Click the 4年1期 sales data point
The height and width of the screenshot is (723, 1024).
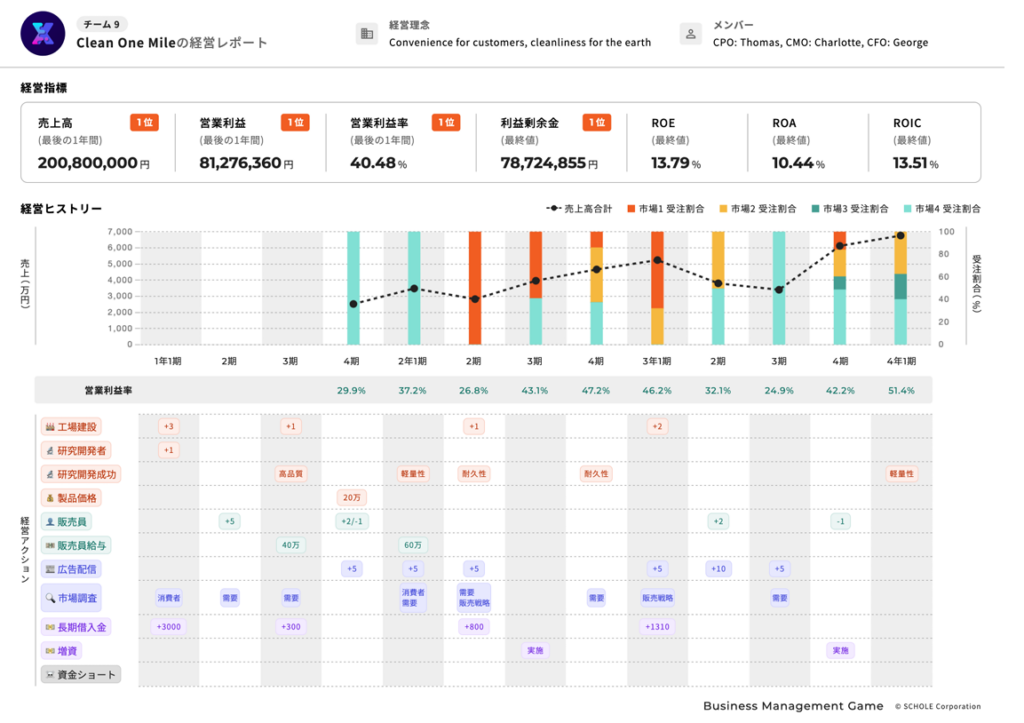point(900,236)
